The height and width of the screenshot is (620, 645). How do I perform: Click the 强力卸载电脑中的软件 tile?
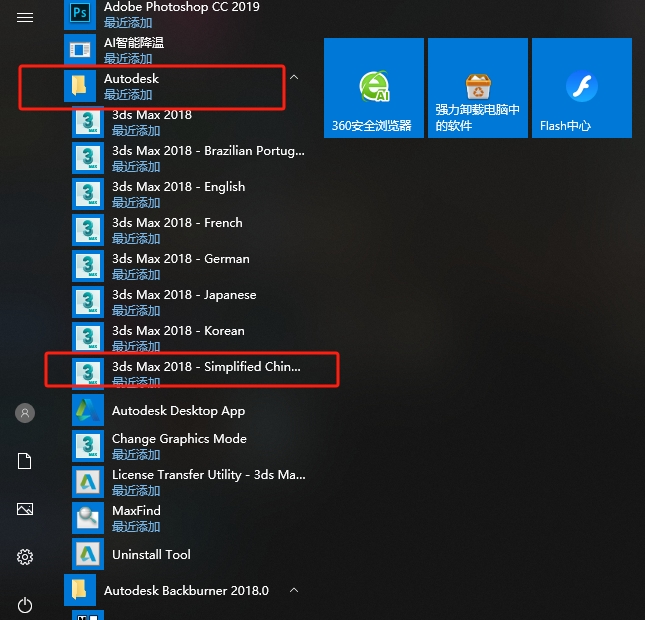tap(477, 88)
